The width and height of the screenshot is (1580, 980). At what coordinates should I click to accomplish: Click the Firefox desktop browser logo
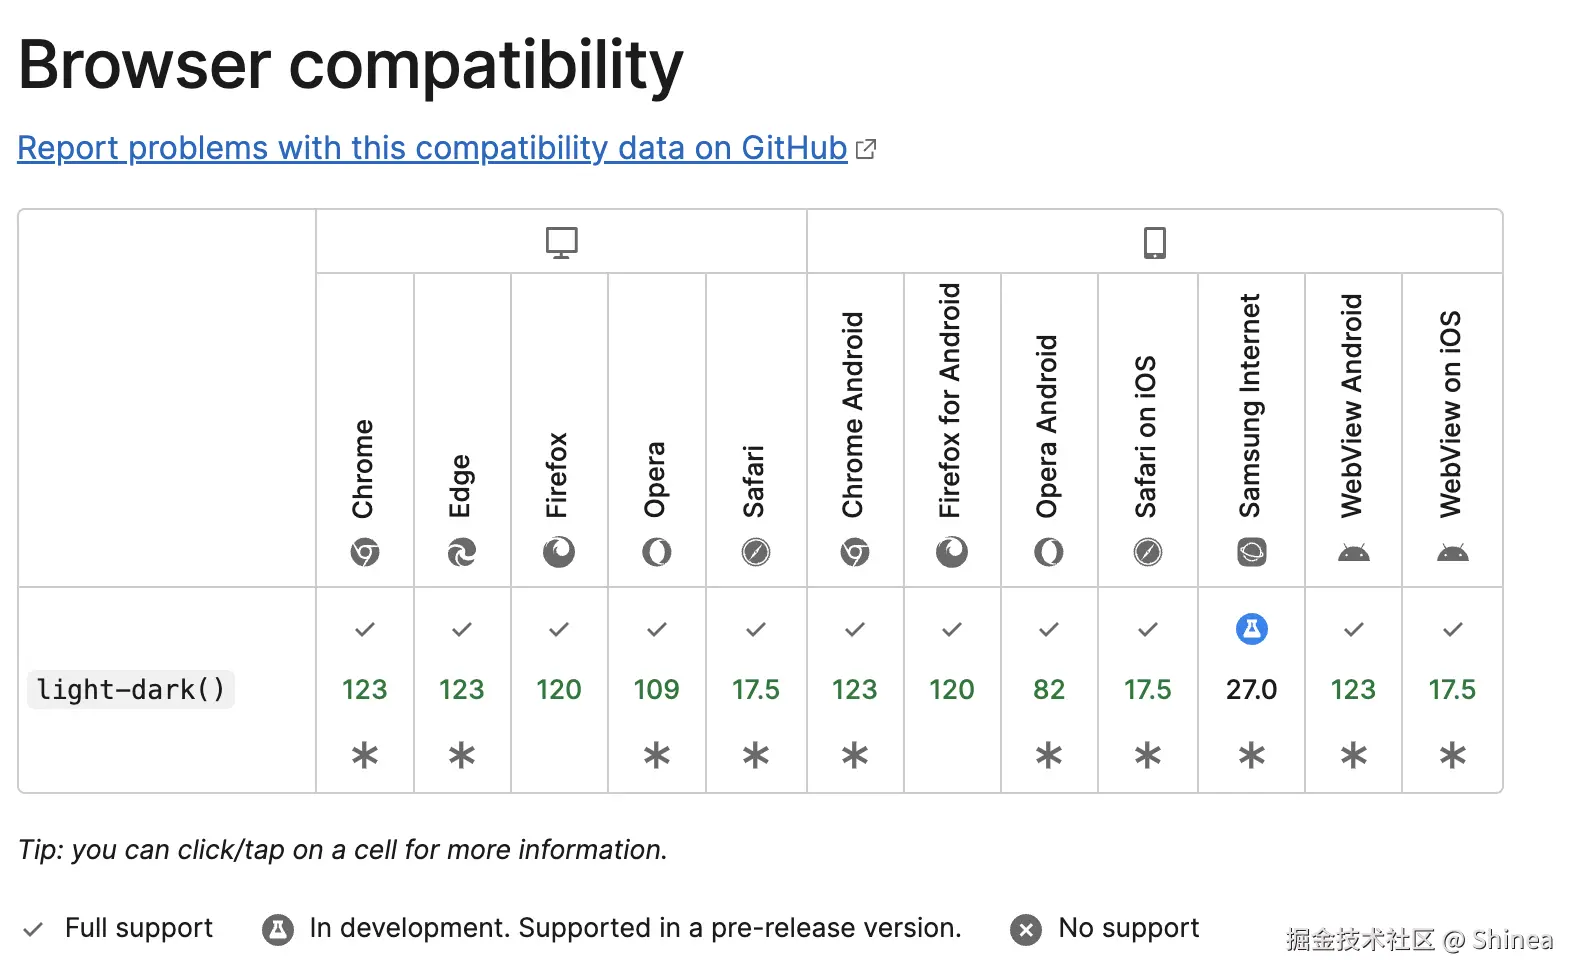pos(559,552)
